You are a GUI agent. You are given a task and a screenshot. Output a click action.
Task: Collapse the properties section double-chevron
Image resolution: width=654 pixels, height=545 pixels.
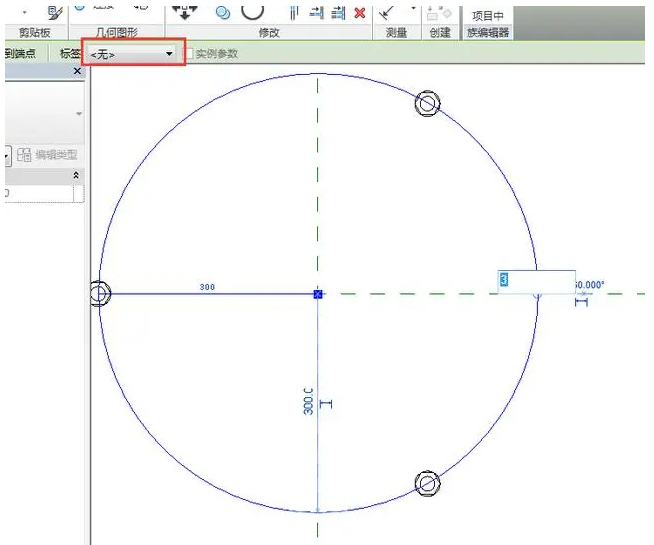coord(78,175)
